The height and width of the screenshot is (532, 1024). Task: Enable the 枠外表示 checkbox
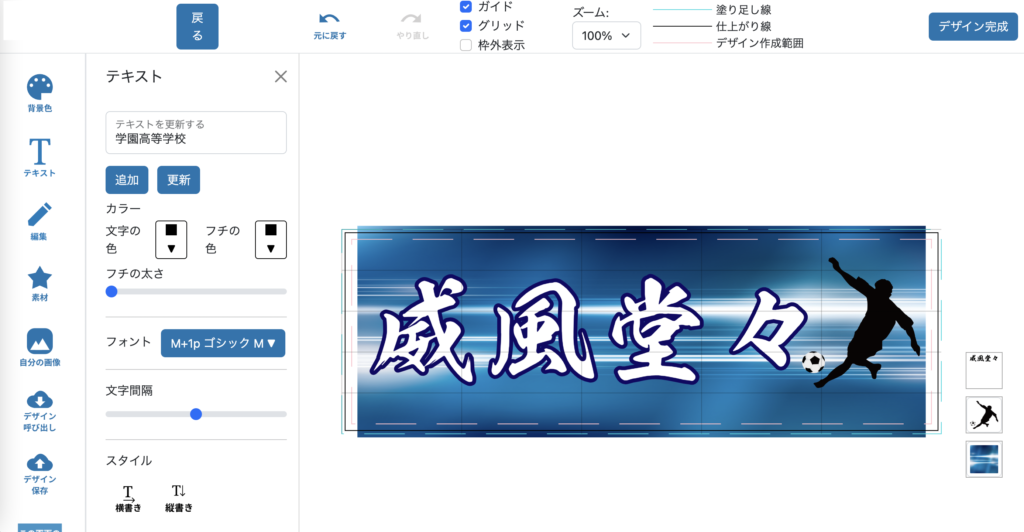(466, 45)
